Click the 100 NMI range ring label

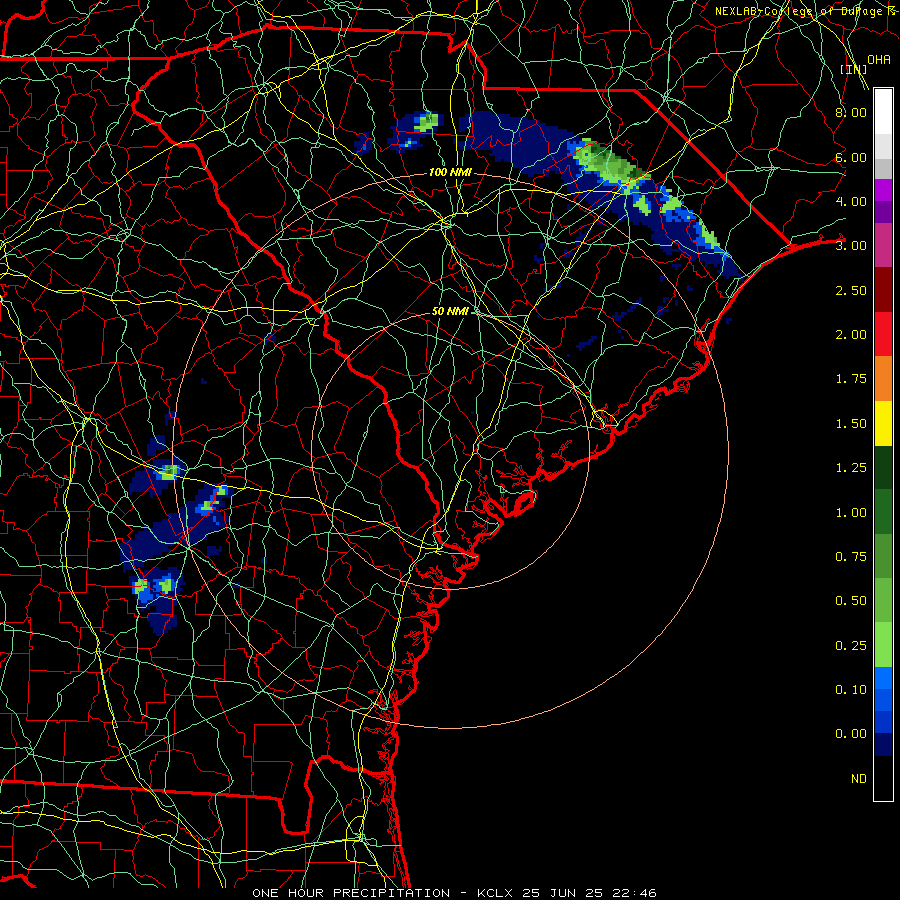pyautogui.click(x=450, y=172)
